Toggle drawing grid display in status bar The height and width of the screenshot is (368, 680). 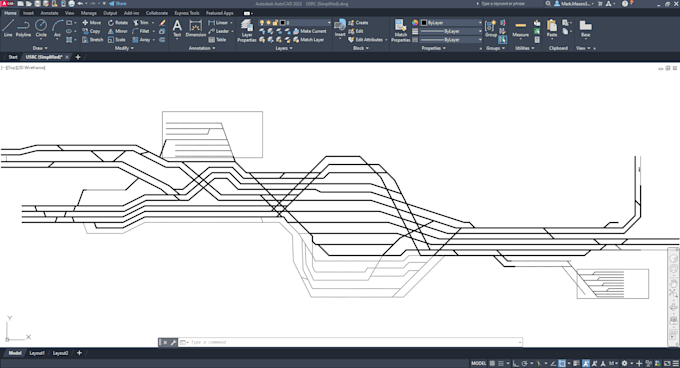click(x=492, y=363)
